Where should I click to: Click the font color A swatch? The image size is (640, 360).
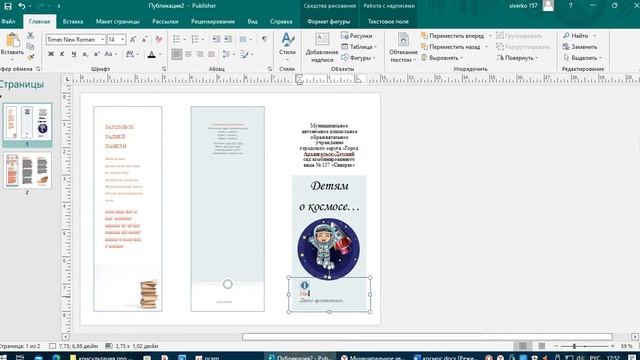coord(151,54)
